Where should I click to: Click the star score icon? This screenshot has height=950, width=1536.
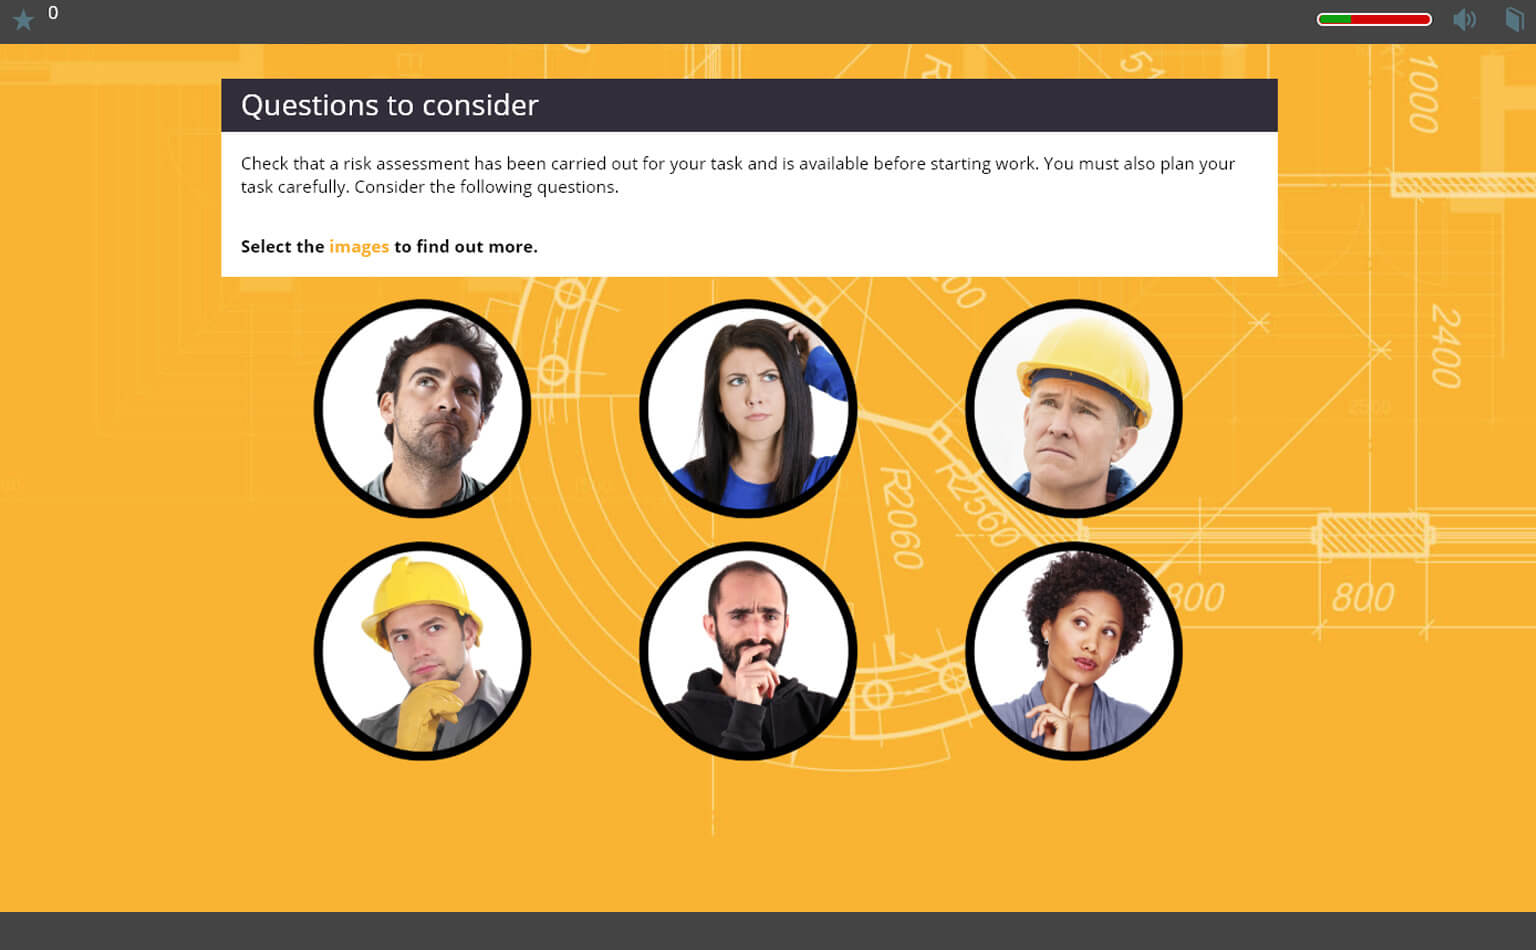click(23, 19)
